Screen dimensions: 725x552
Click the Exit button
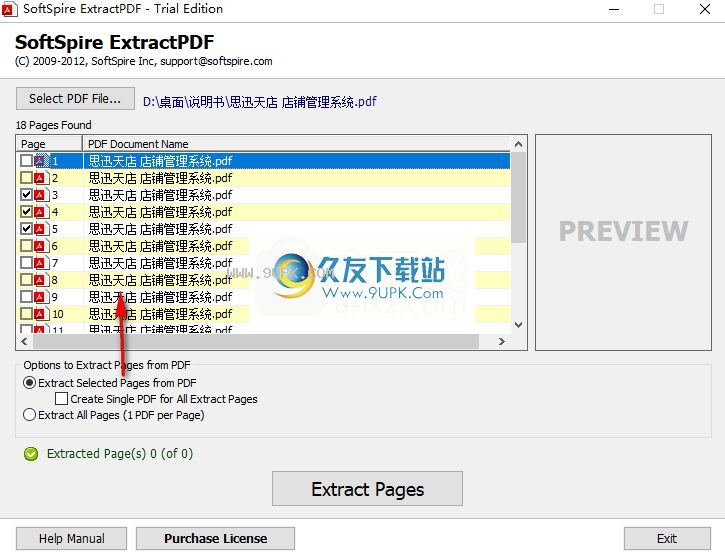(667, 539)
